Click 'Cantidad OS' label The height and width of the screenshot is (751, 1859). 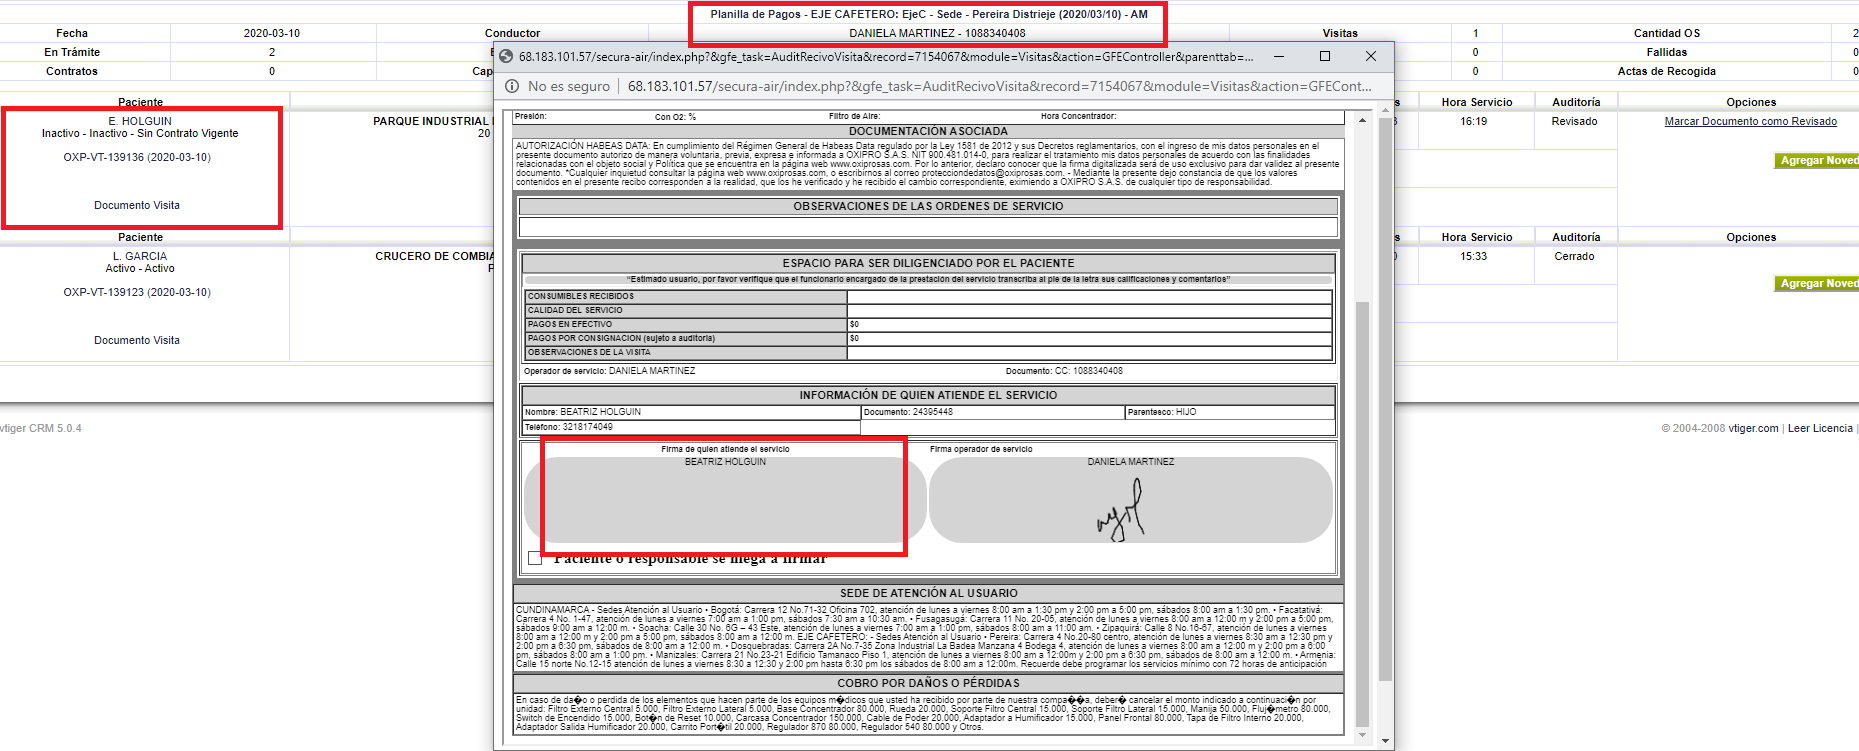point(1667,33)
